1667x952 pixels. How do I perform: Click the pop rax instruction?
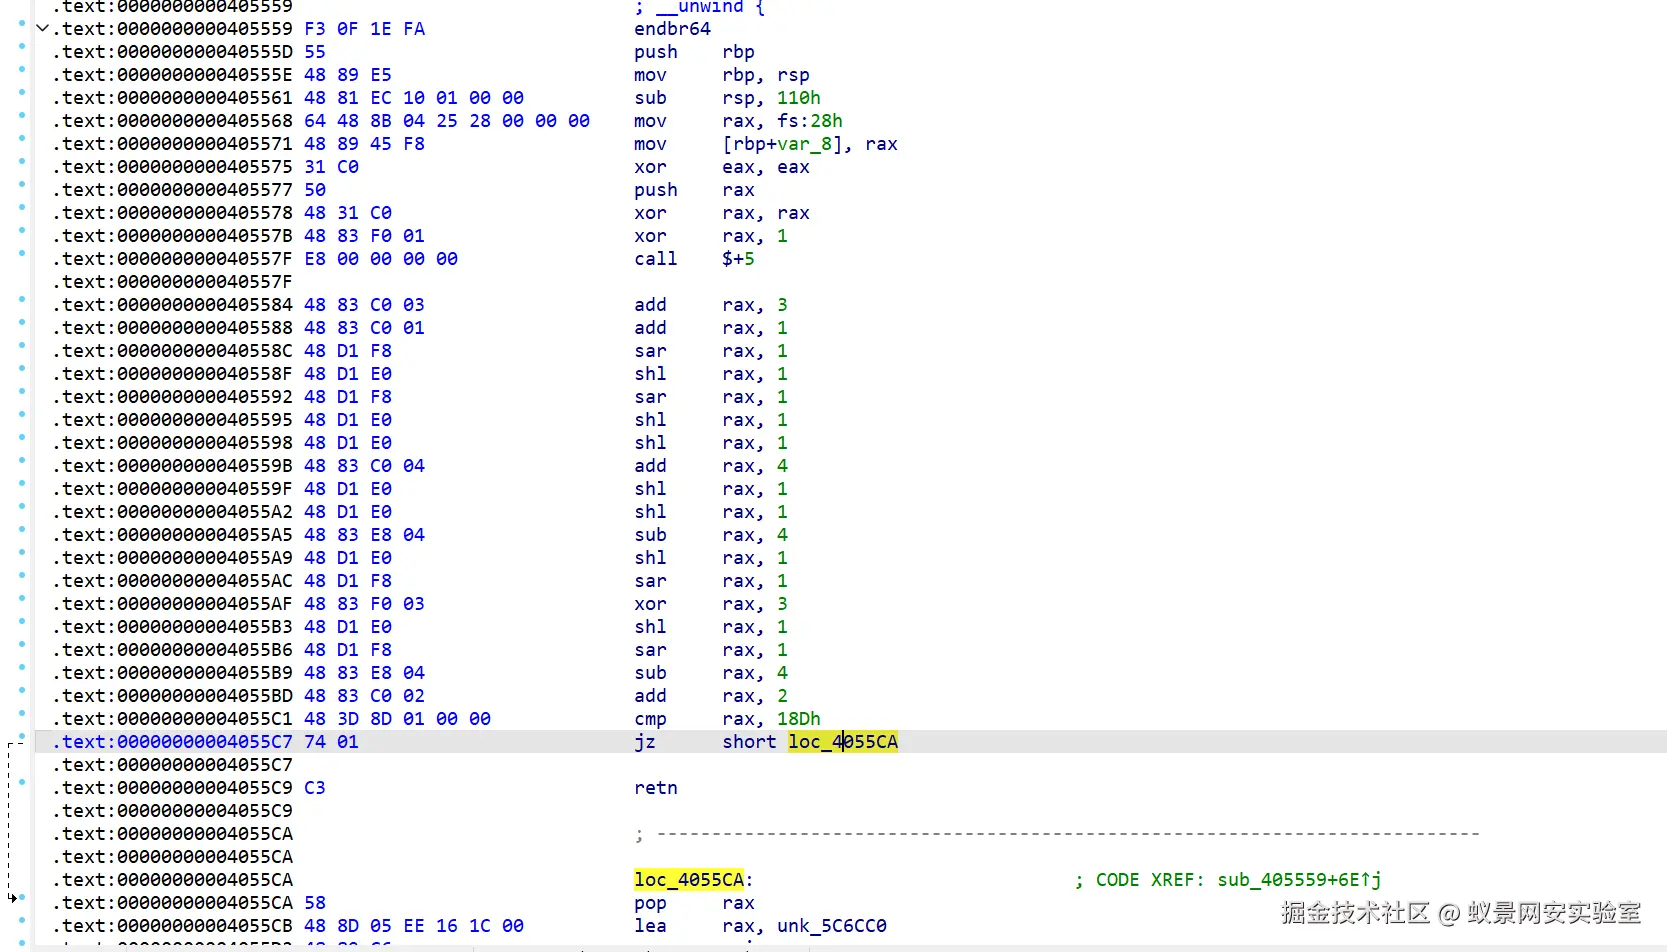pos(694,903)
